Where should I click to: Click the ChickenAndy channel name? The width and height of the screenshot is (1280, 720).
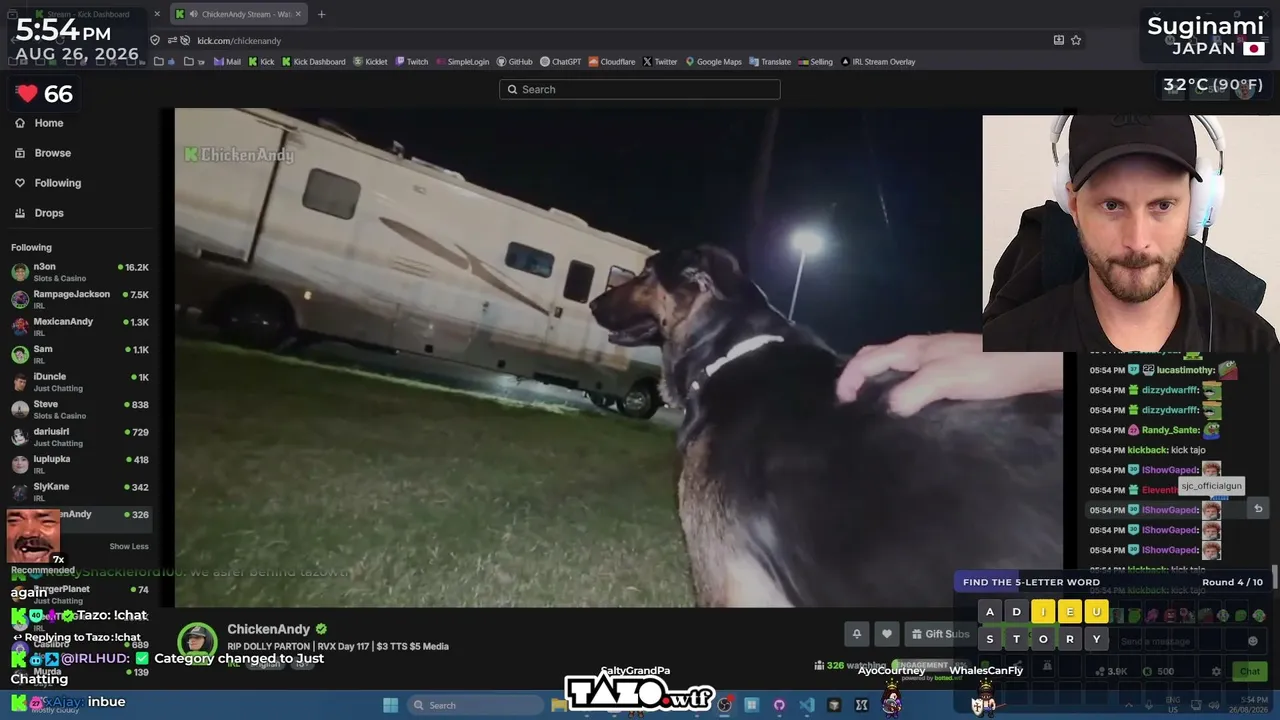click(268, 629)
